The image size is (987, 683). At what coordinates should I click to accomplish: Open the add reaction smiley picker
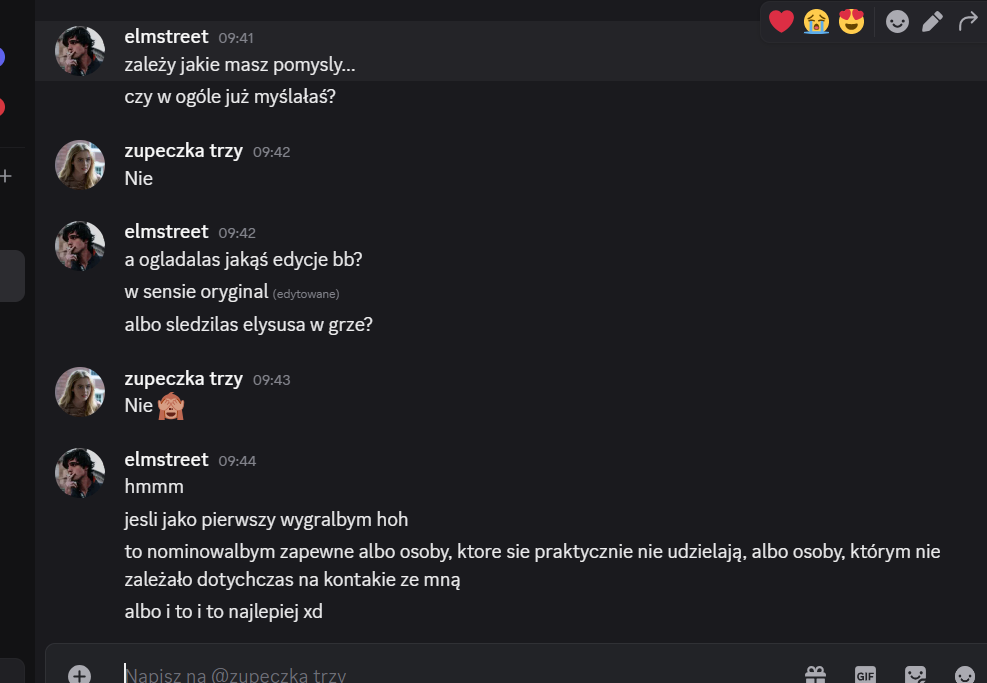point(897,21)
